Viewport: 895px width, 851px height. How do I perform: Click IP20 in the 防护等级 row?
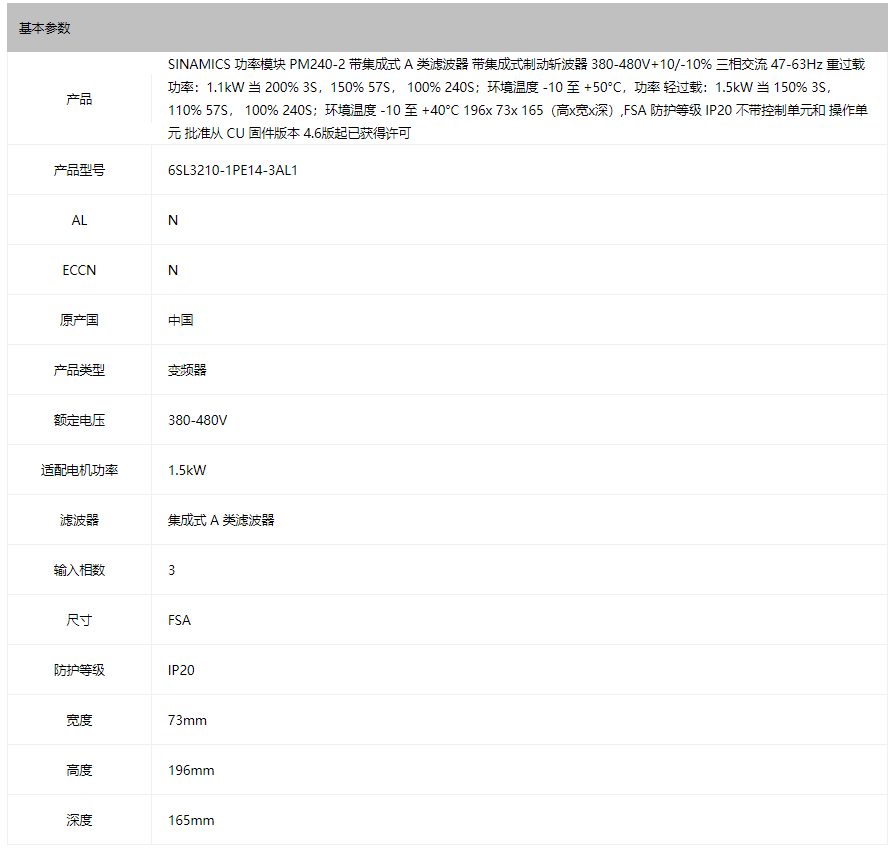point(181,670)
